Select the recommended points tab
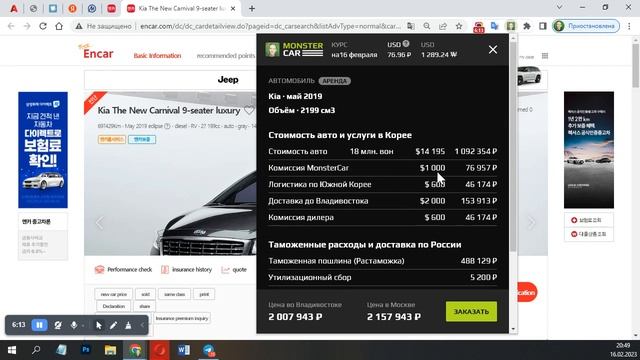640x360 pixels. (x=226, y=56)
